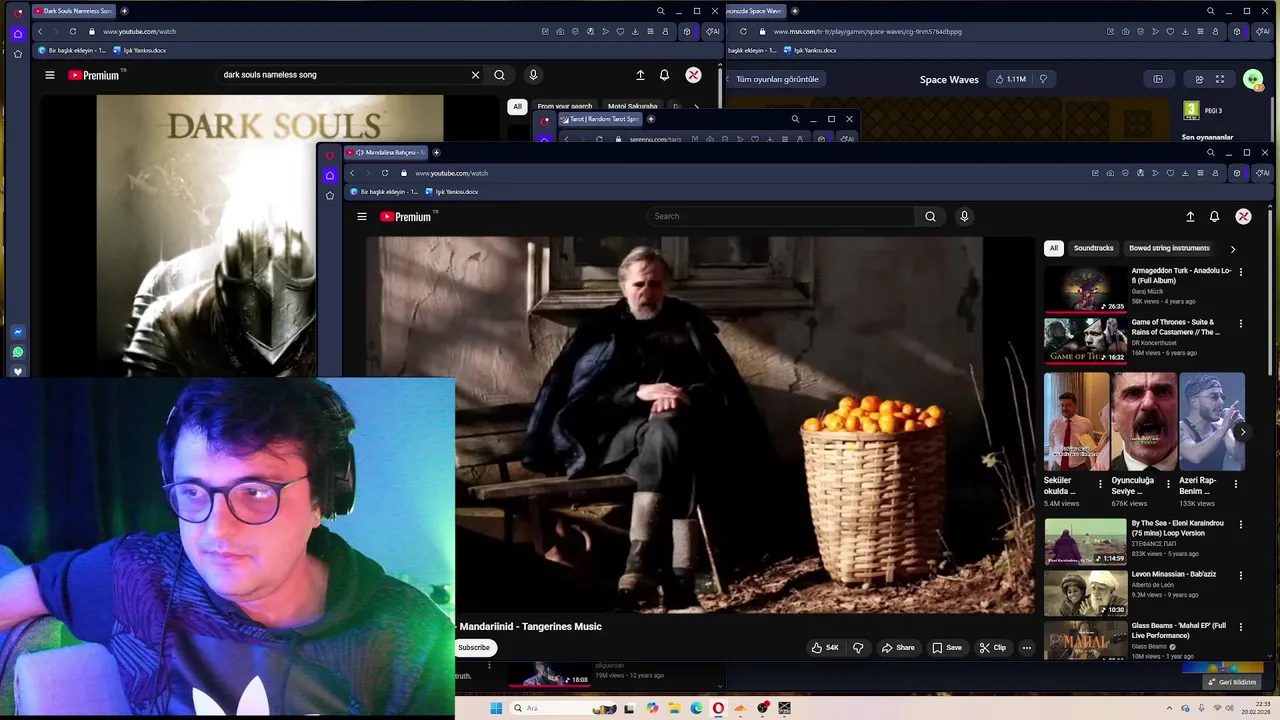1280x720 pixels.
Task: Click the front window search magnifier button
Action: point(930,216)
